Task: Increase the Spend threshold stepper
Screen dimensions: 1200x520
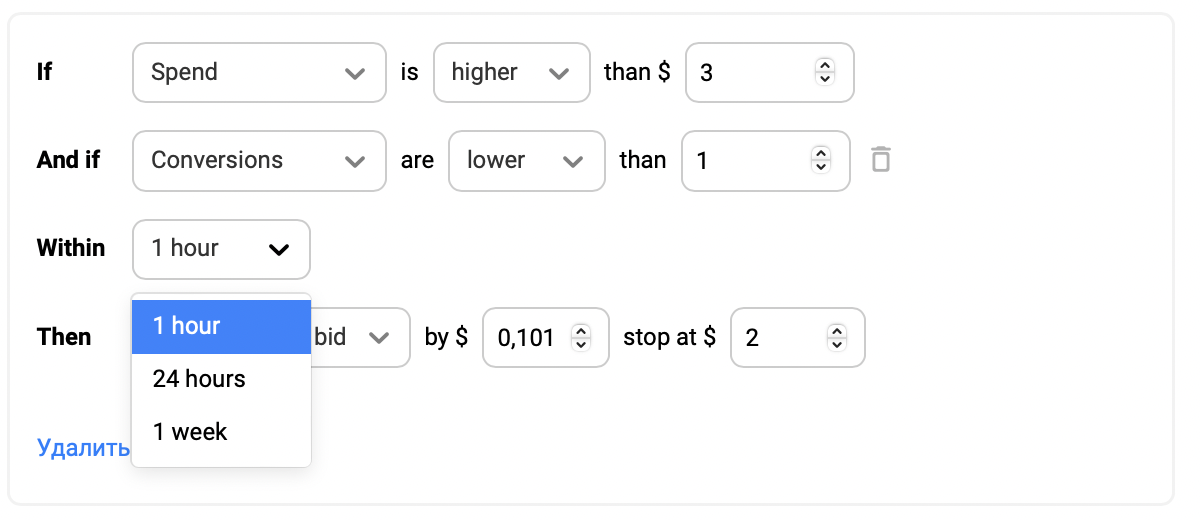Action: coord(824,65)
